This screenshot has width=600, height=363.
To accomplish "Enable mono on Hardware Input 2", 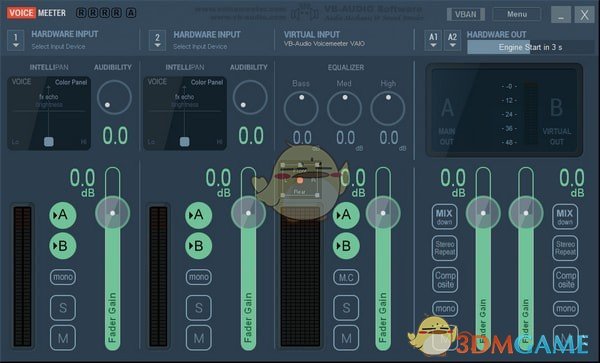I will (x=199, y=277).
